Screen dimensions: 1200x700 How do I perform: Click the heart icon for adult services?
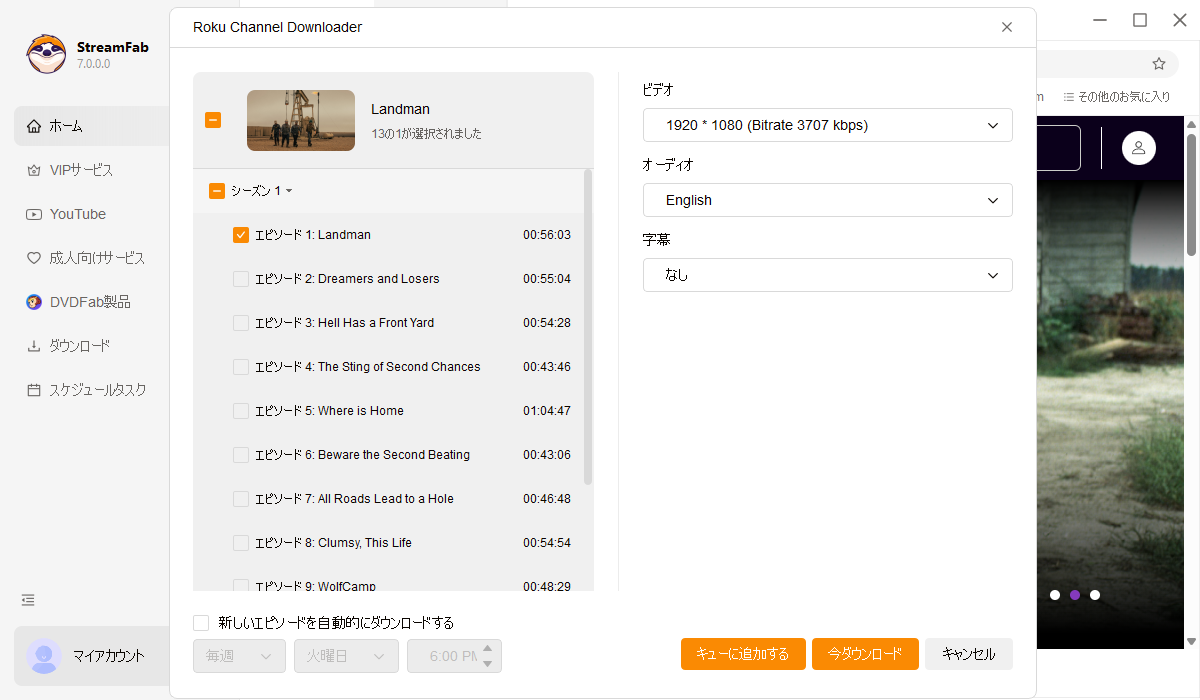coord(34,258)
